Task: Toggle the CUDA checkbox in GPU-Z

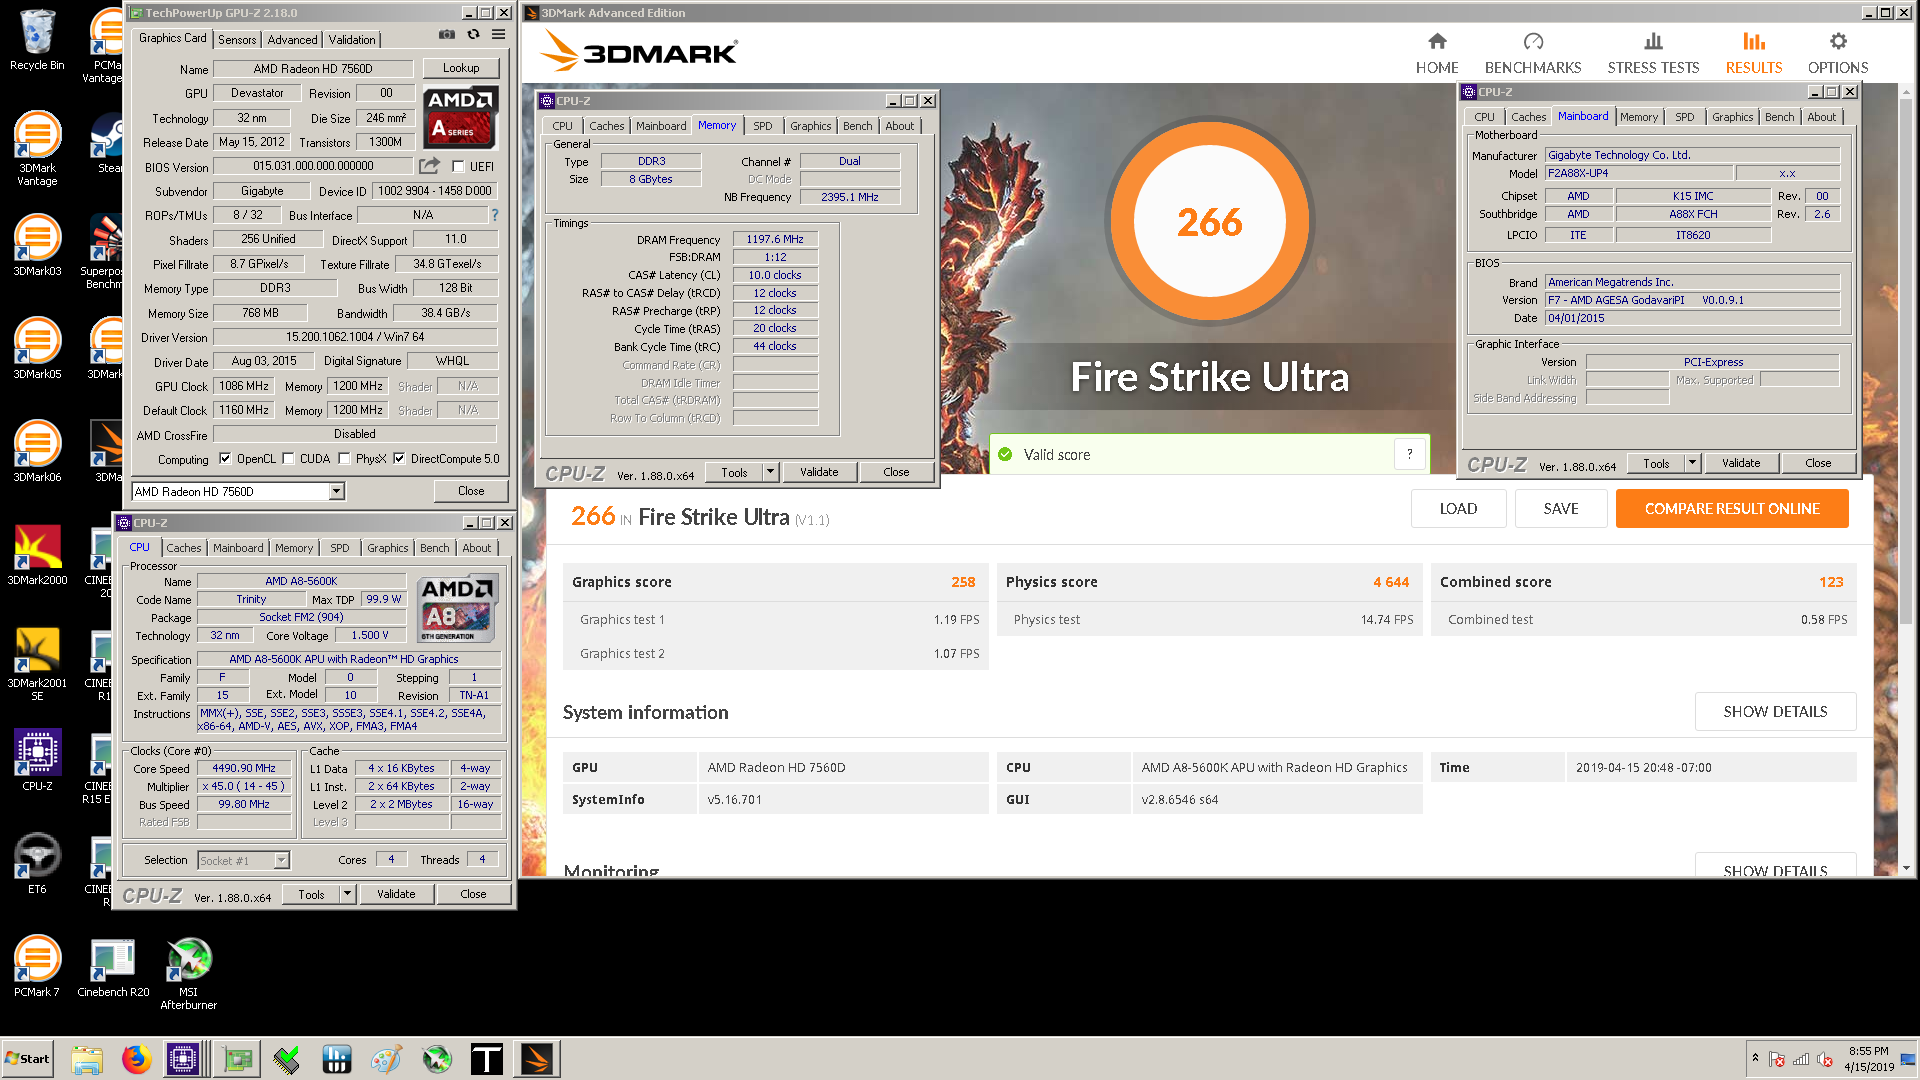Action: [x=288, y=459]
